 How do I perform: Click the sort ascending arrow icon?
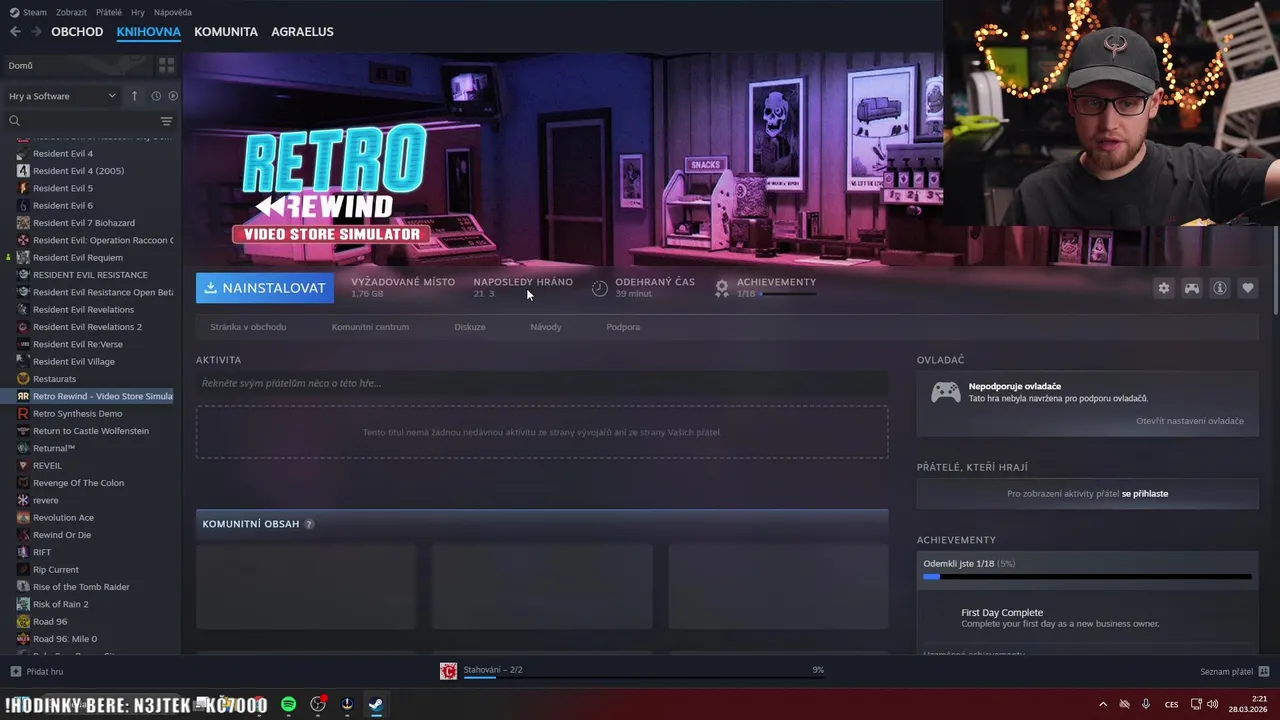point(135,96)
